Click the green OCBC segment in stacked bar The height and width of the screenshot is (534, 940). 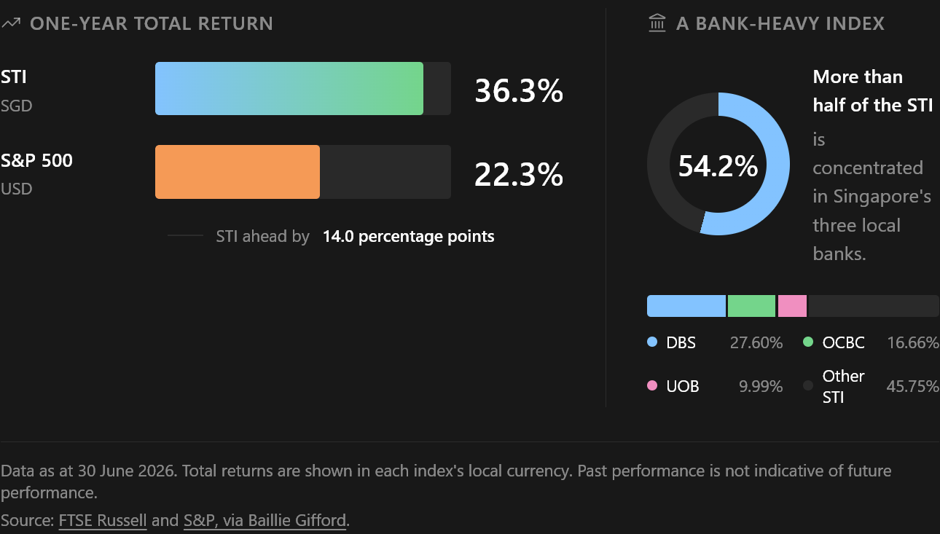[x=752, y=306]
